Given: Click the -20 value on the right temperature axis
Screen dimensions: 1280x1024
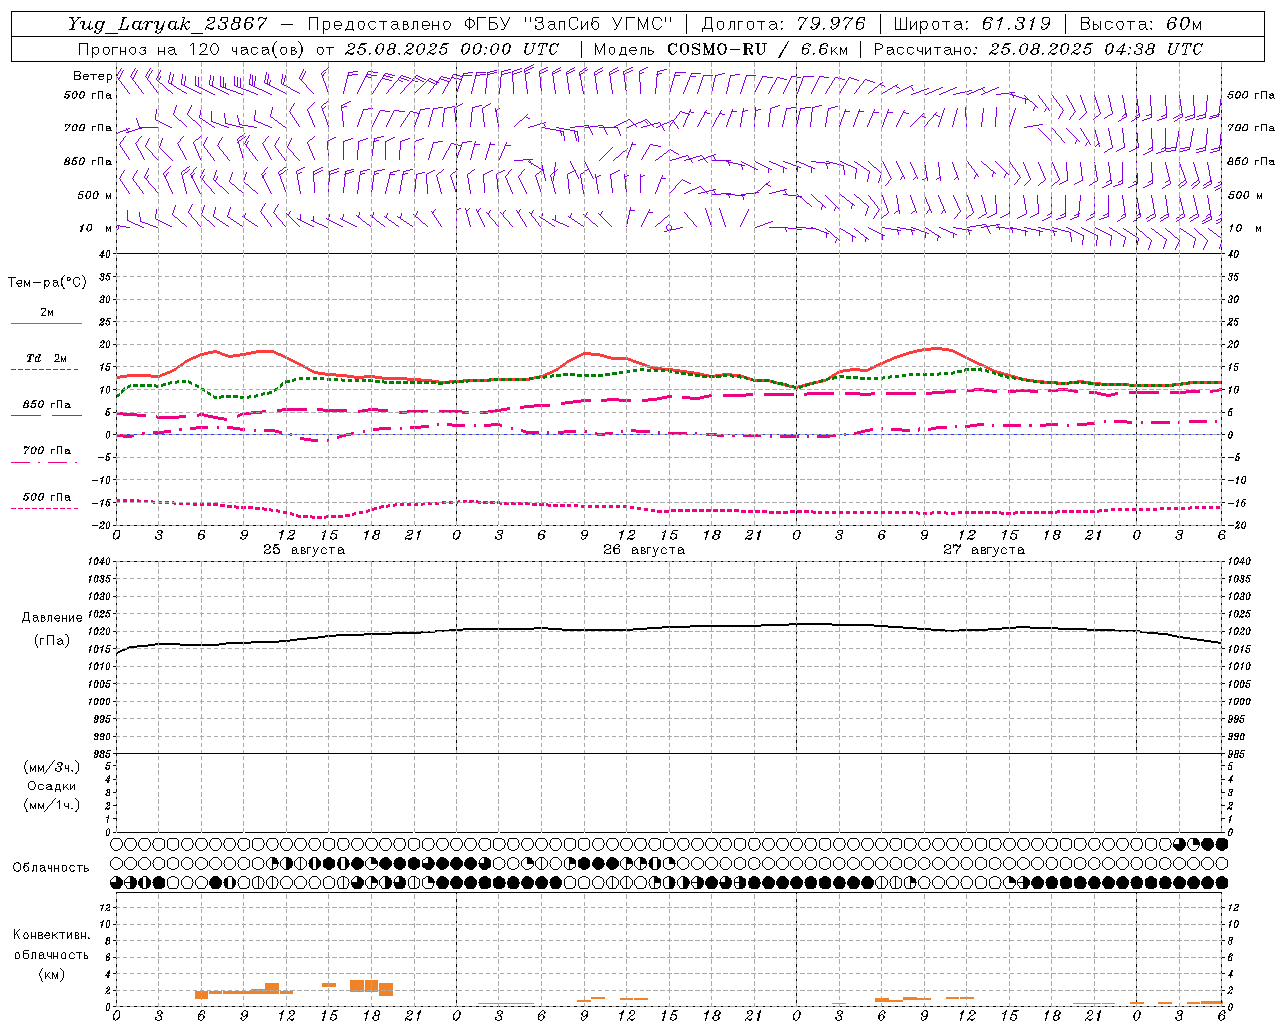Looking at the screenshot, I should (1235, 525).
